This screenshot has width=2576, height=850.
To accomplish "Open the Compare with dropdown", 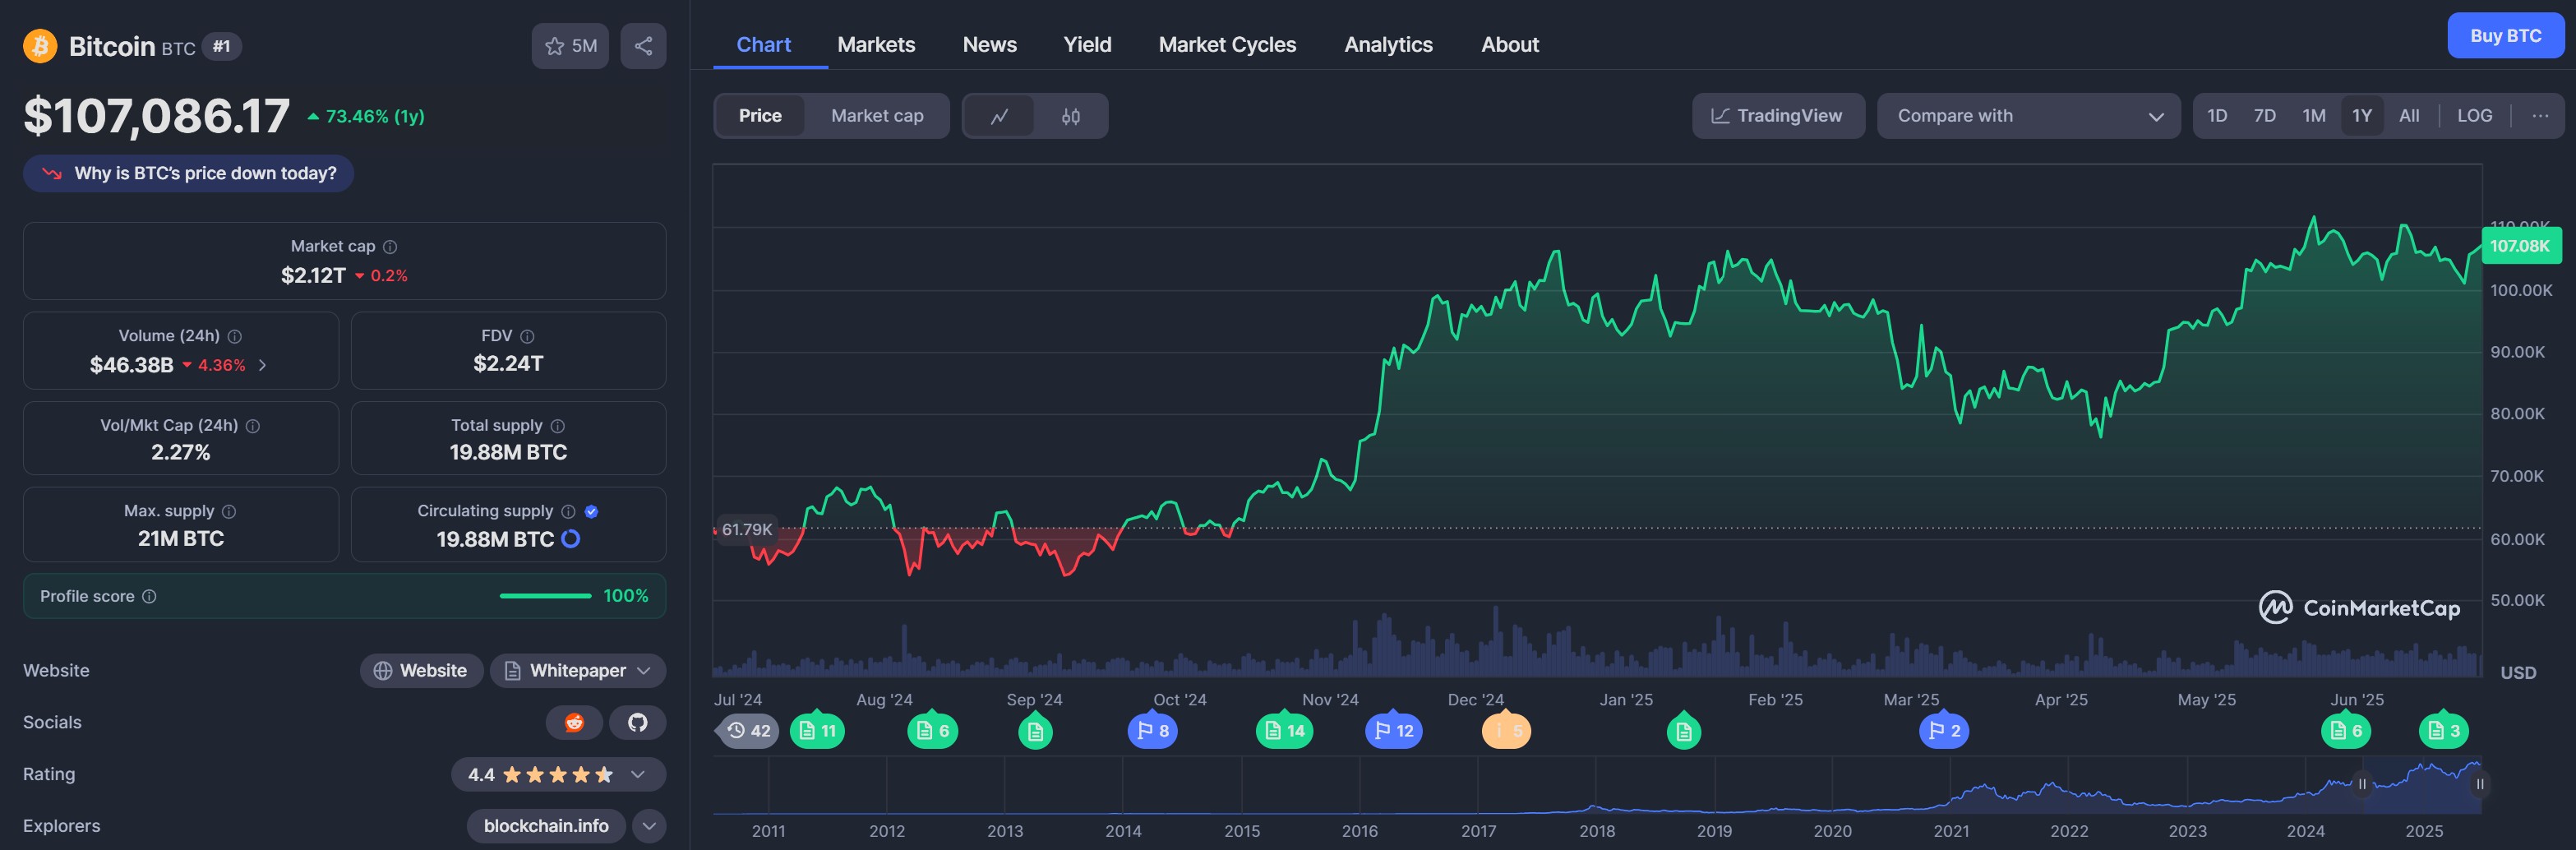I will pos(2028,116).
